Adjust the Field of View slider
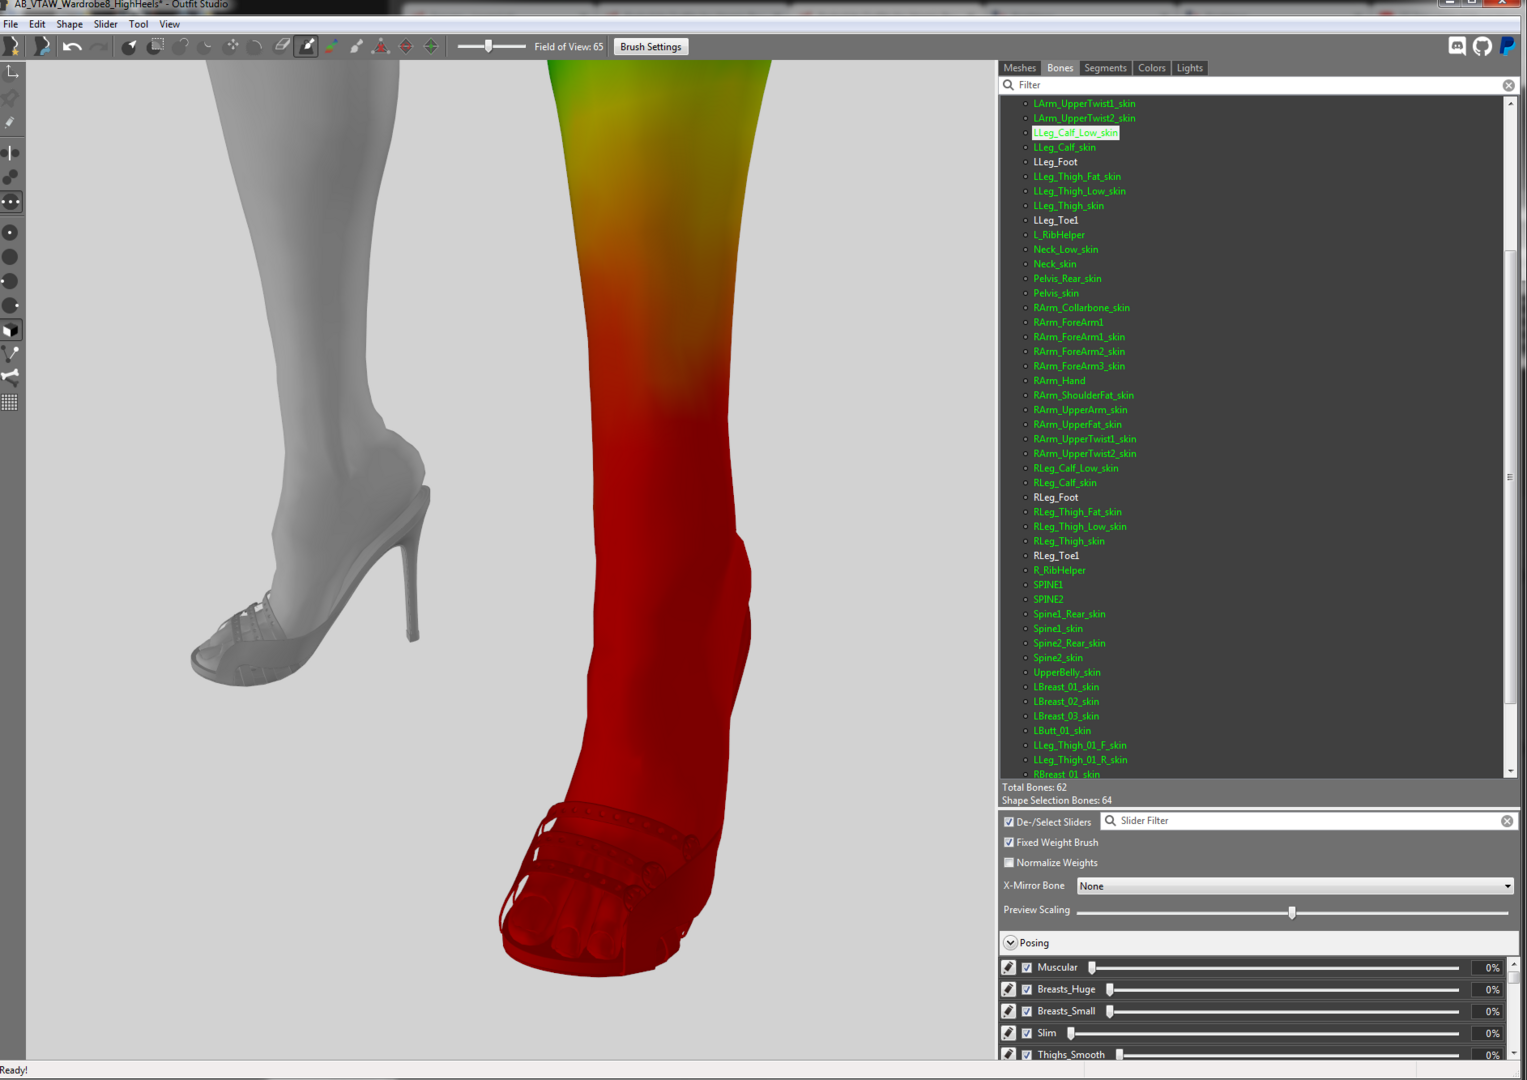This screenshot has width=1527, height=1080. (491, 46)
